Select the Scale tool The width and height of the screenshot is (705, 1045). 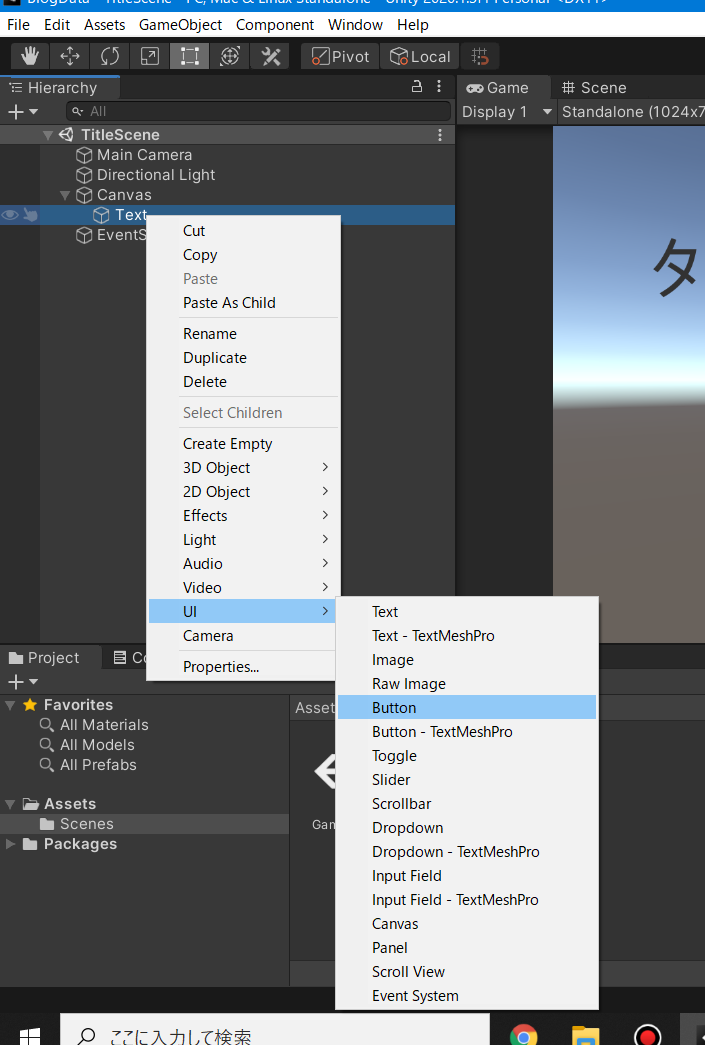(x=149, y=57)
